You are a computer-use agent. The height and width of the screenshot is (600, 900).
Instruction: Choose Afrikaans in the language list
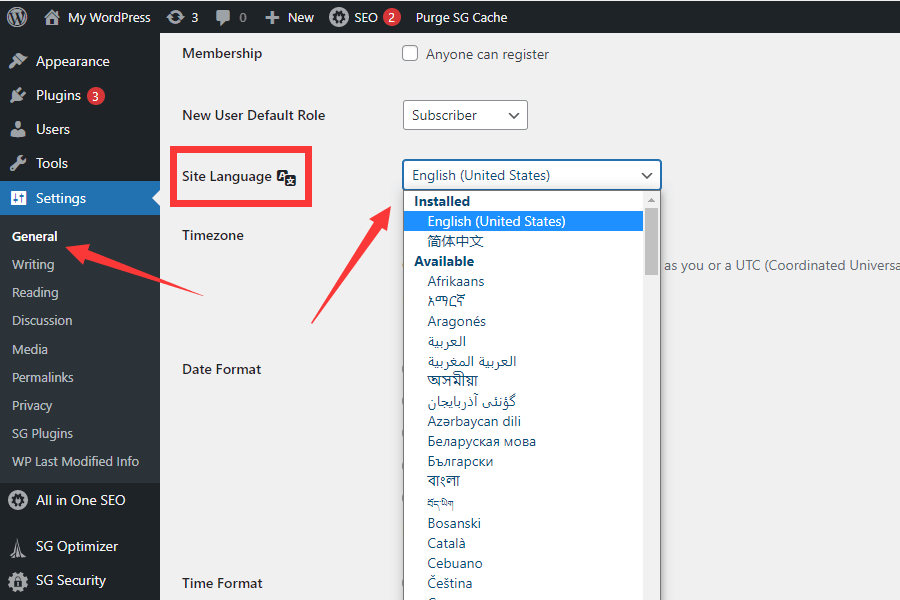click(456, 281)
